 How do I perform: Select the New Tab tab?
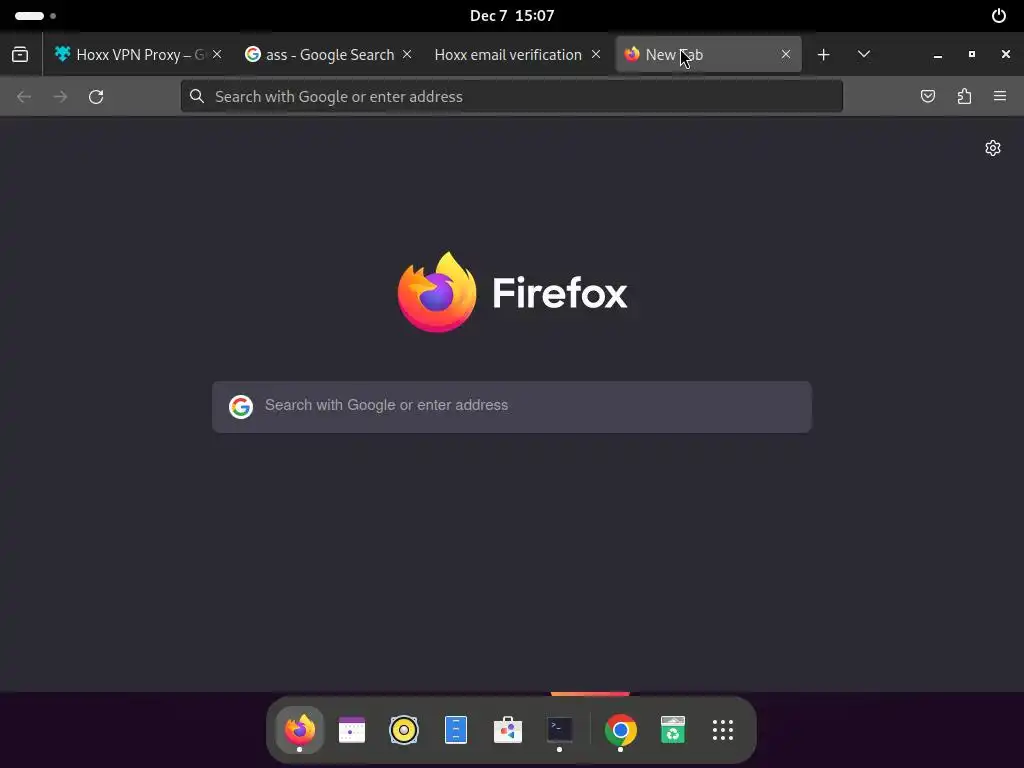pyautogui.click(x=709, y=54)
